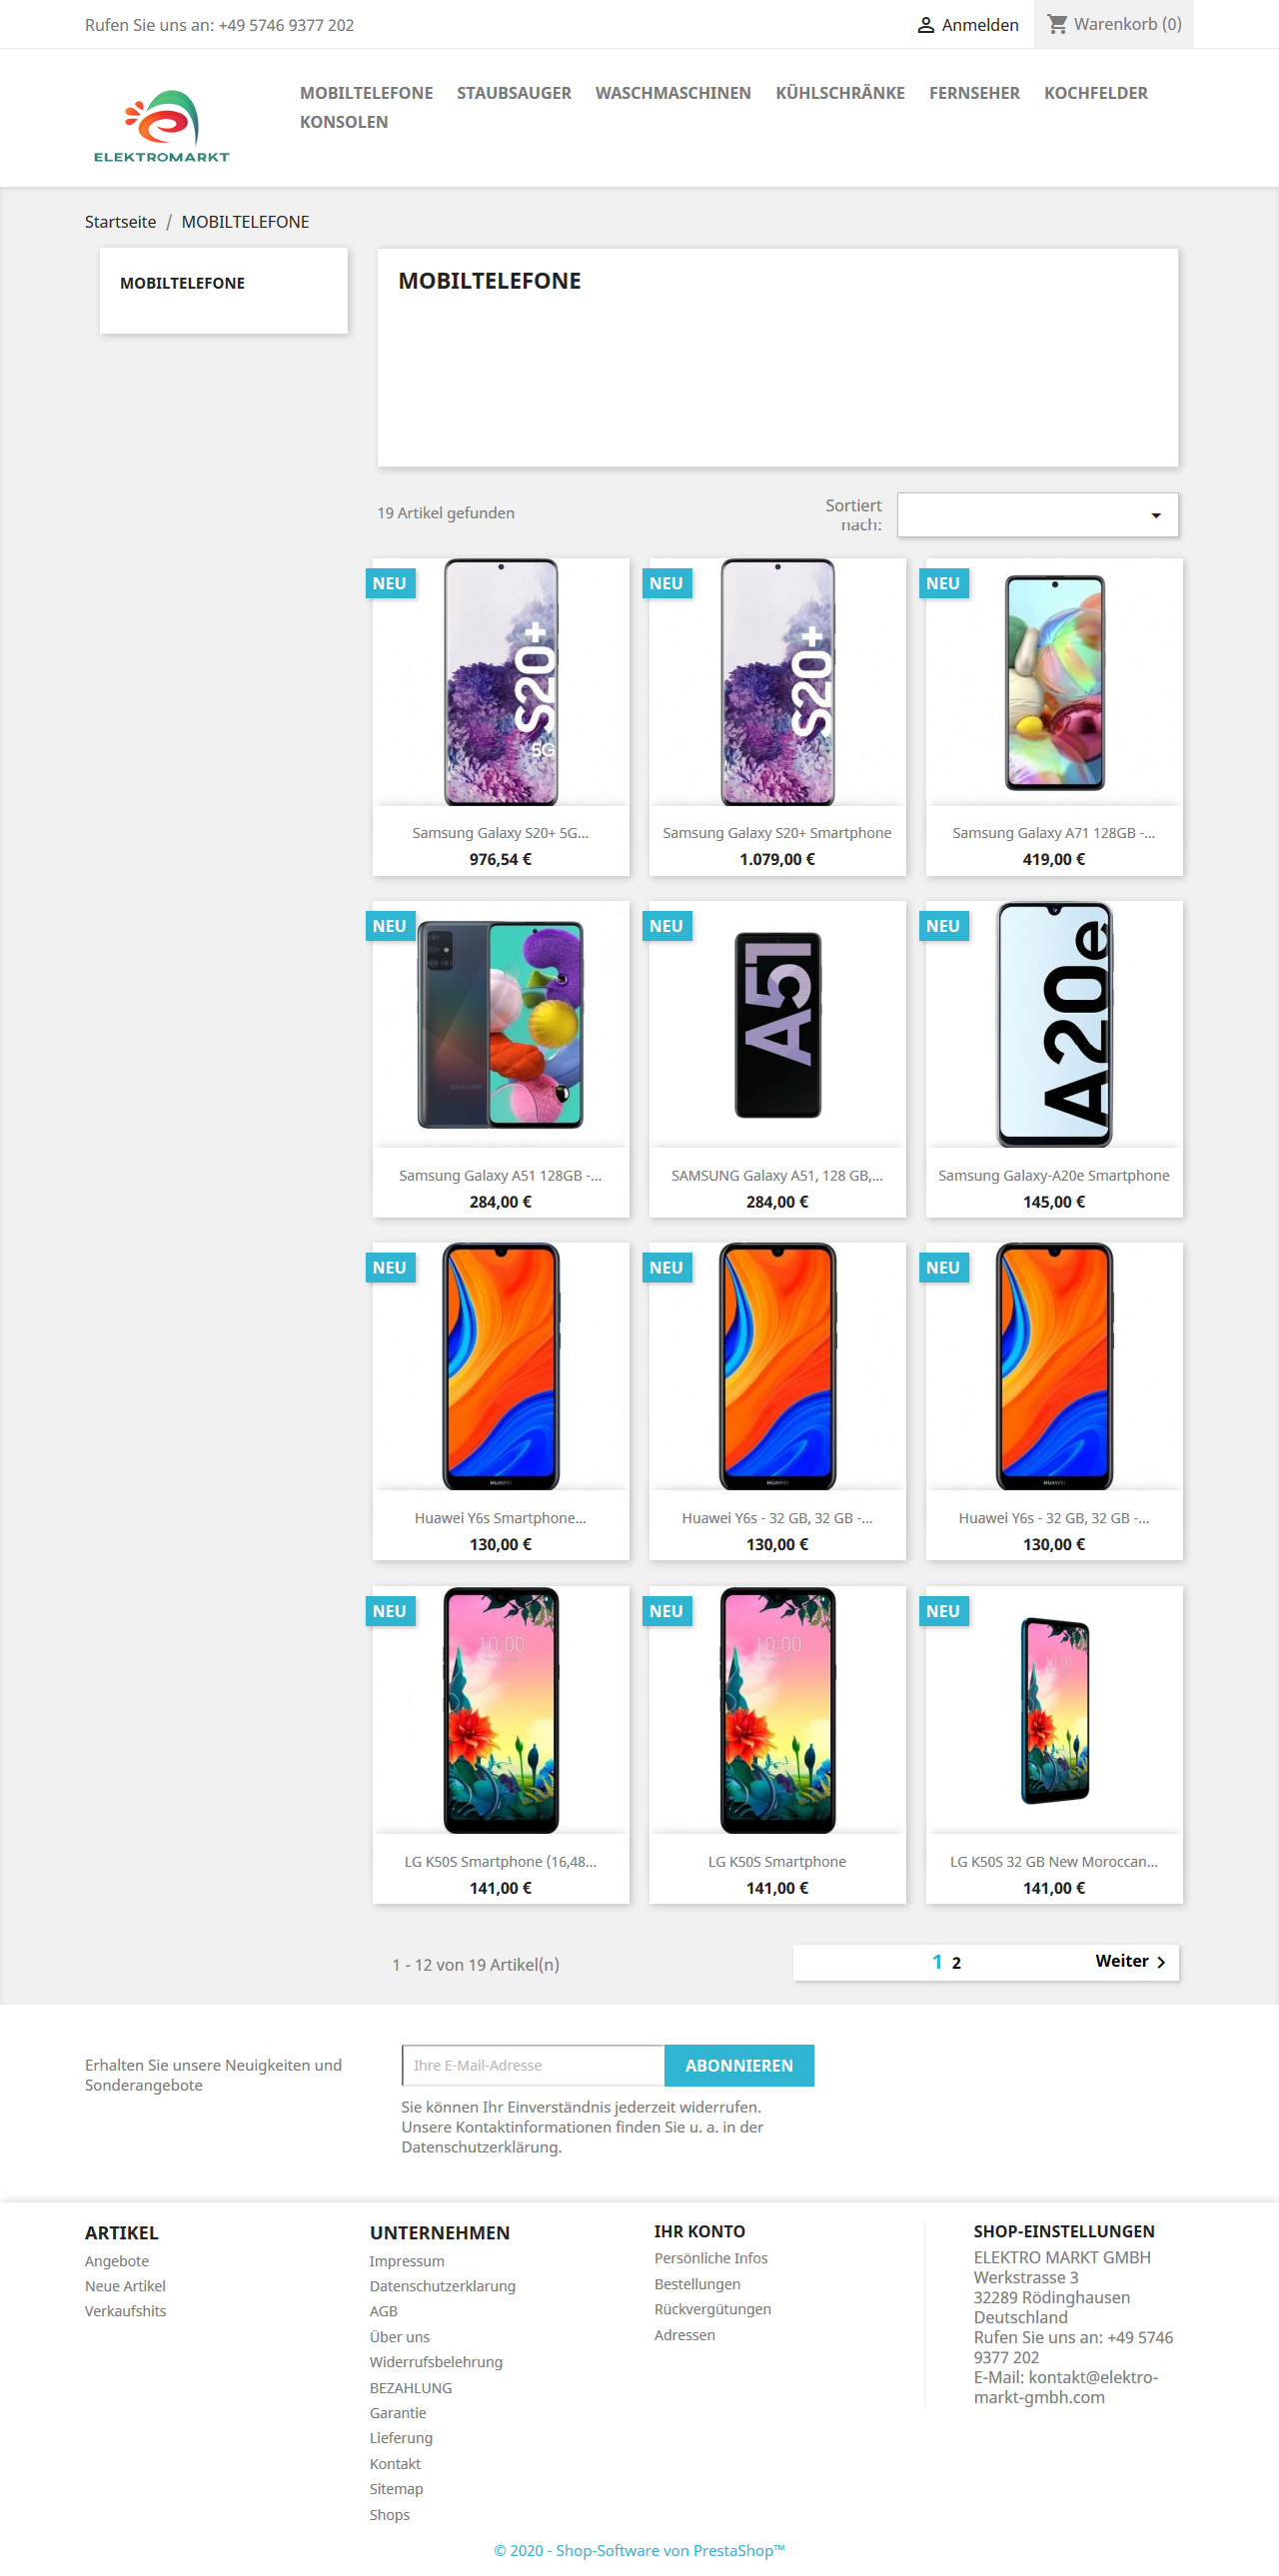Select the KONSOLEN menu category
The height and width of the screenshot is (2576, 1279).
(x=344, y=122)
